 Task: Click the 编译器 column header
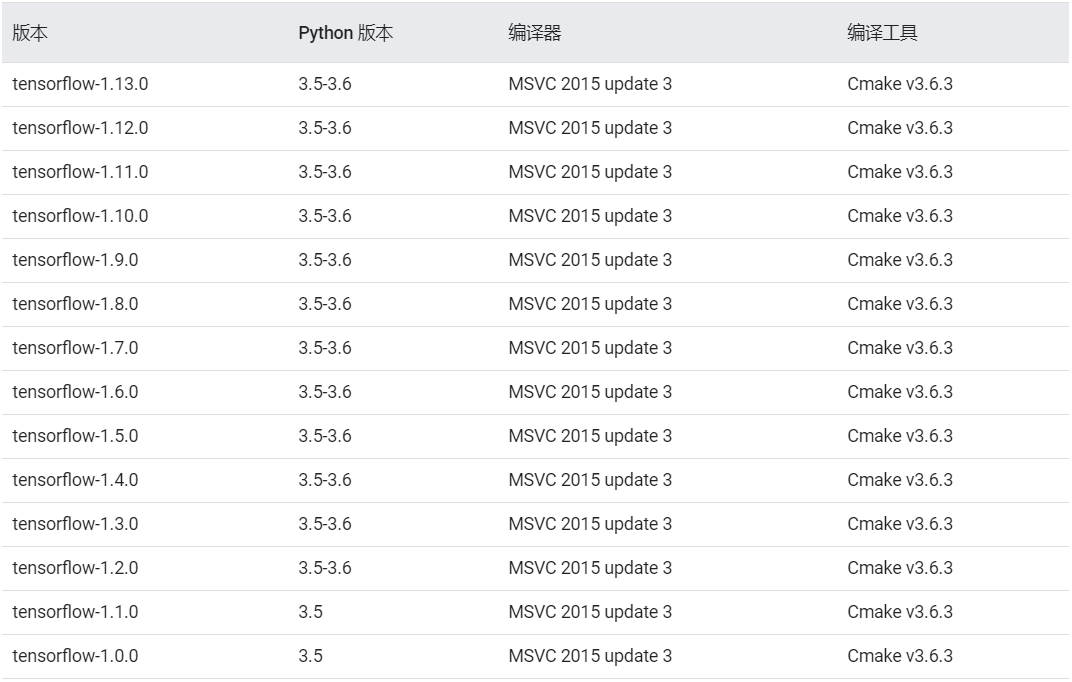pos(534,33)
